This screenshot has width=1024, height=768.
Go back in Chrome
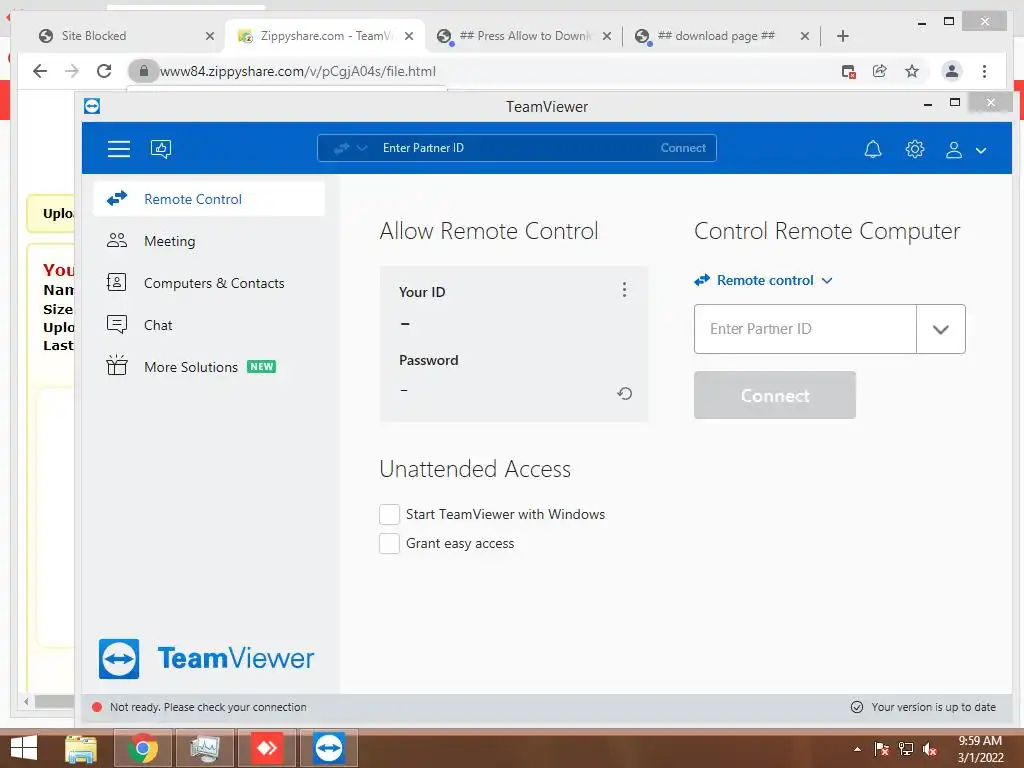pos(40,71)
